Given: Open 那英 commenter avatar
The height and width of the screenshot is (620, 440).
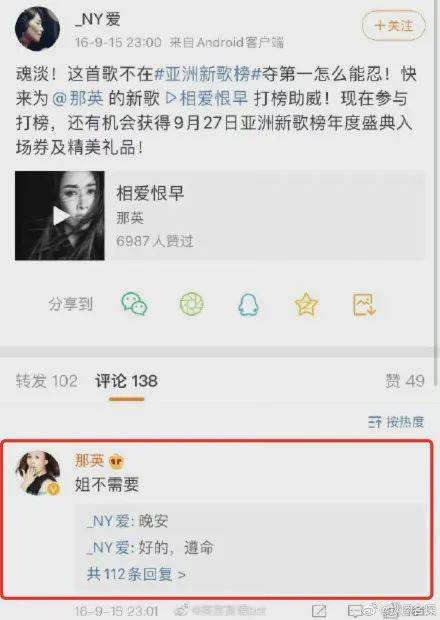Looking at the screenshot, I should point(38,473).
